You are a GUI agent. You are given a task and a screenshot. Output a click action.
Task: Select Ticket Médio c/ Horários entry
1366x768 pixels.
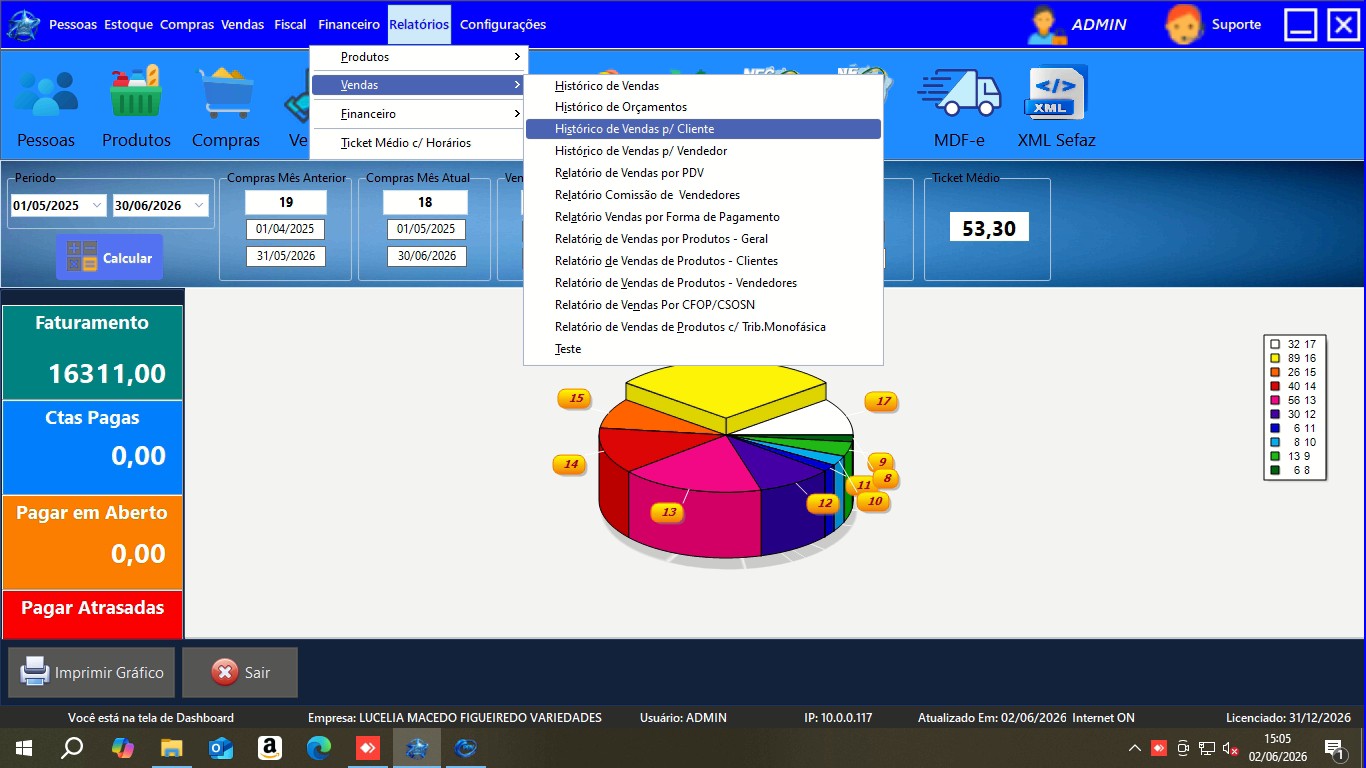(418, 143)
